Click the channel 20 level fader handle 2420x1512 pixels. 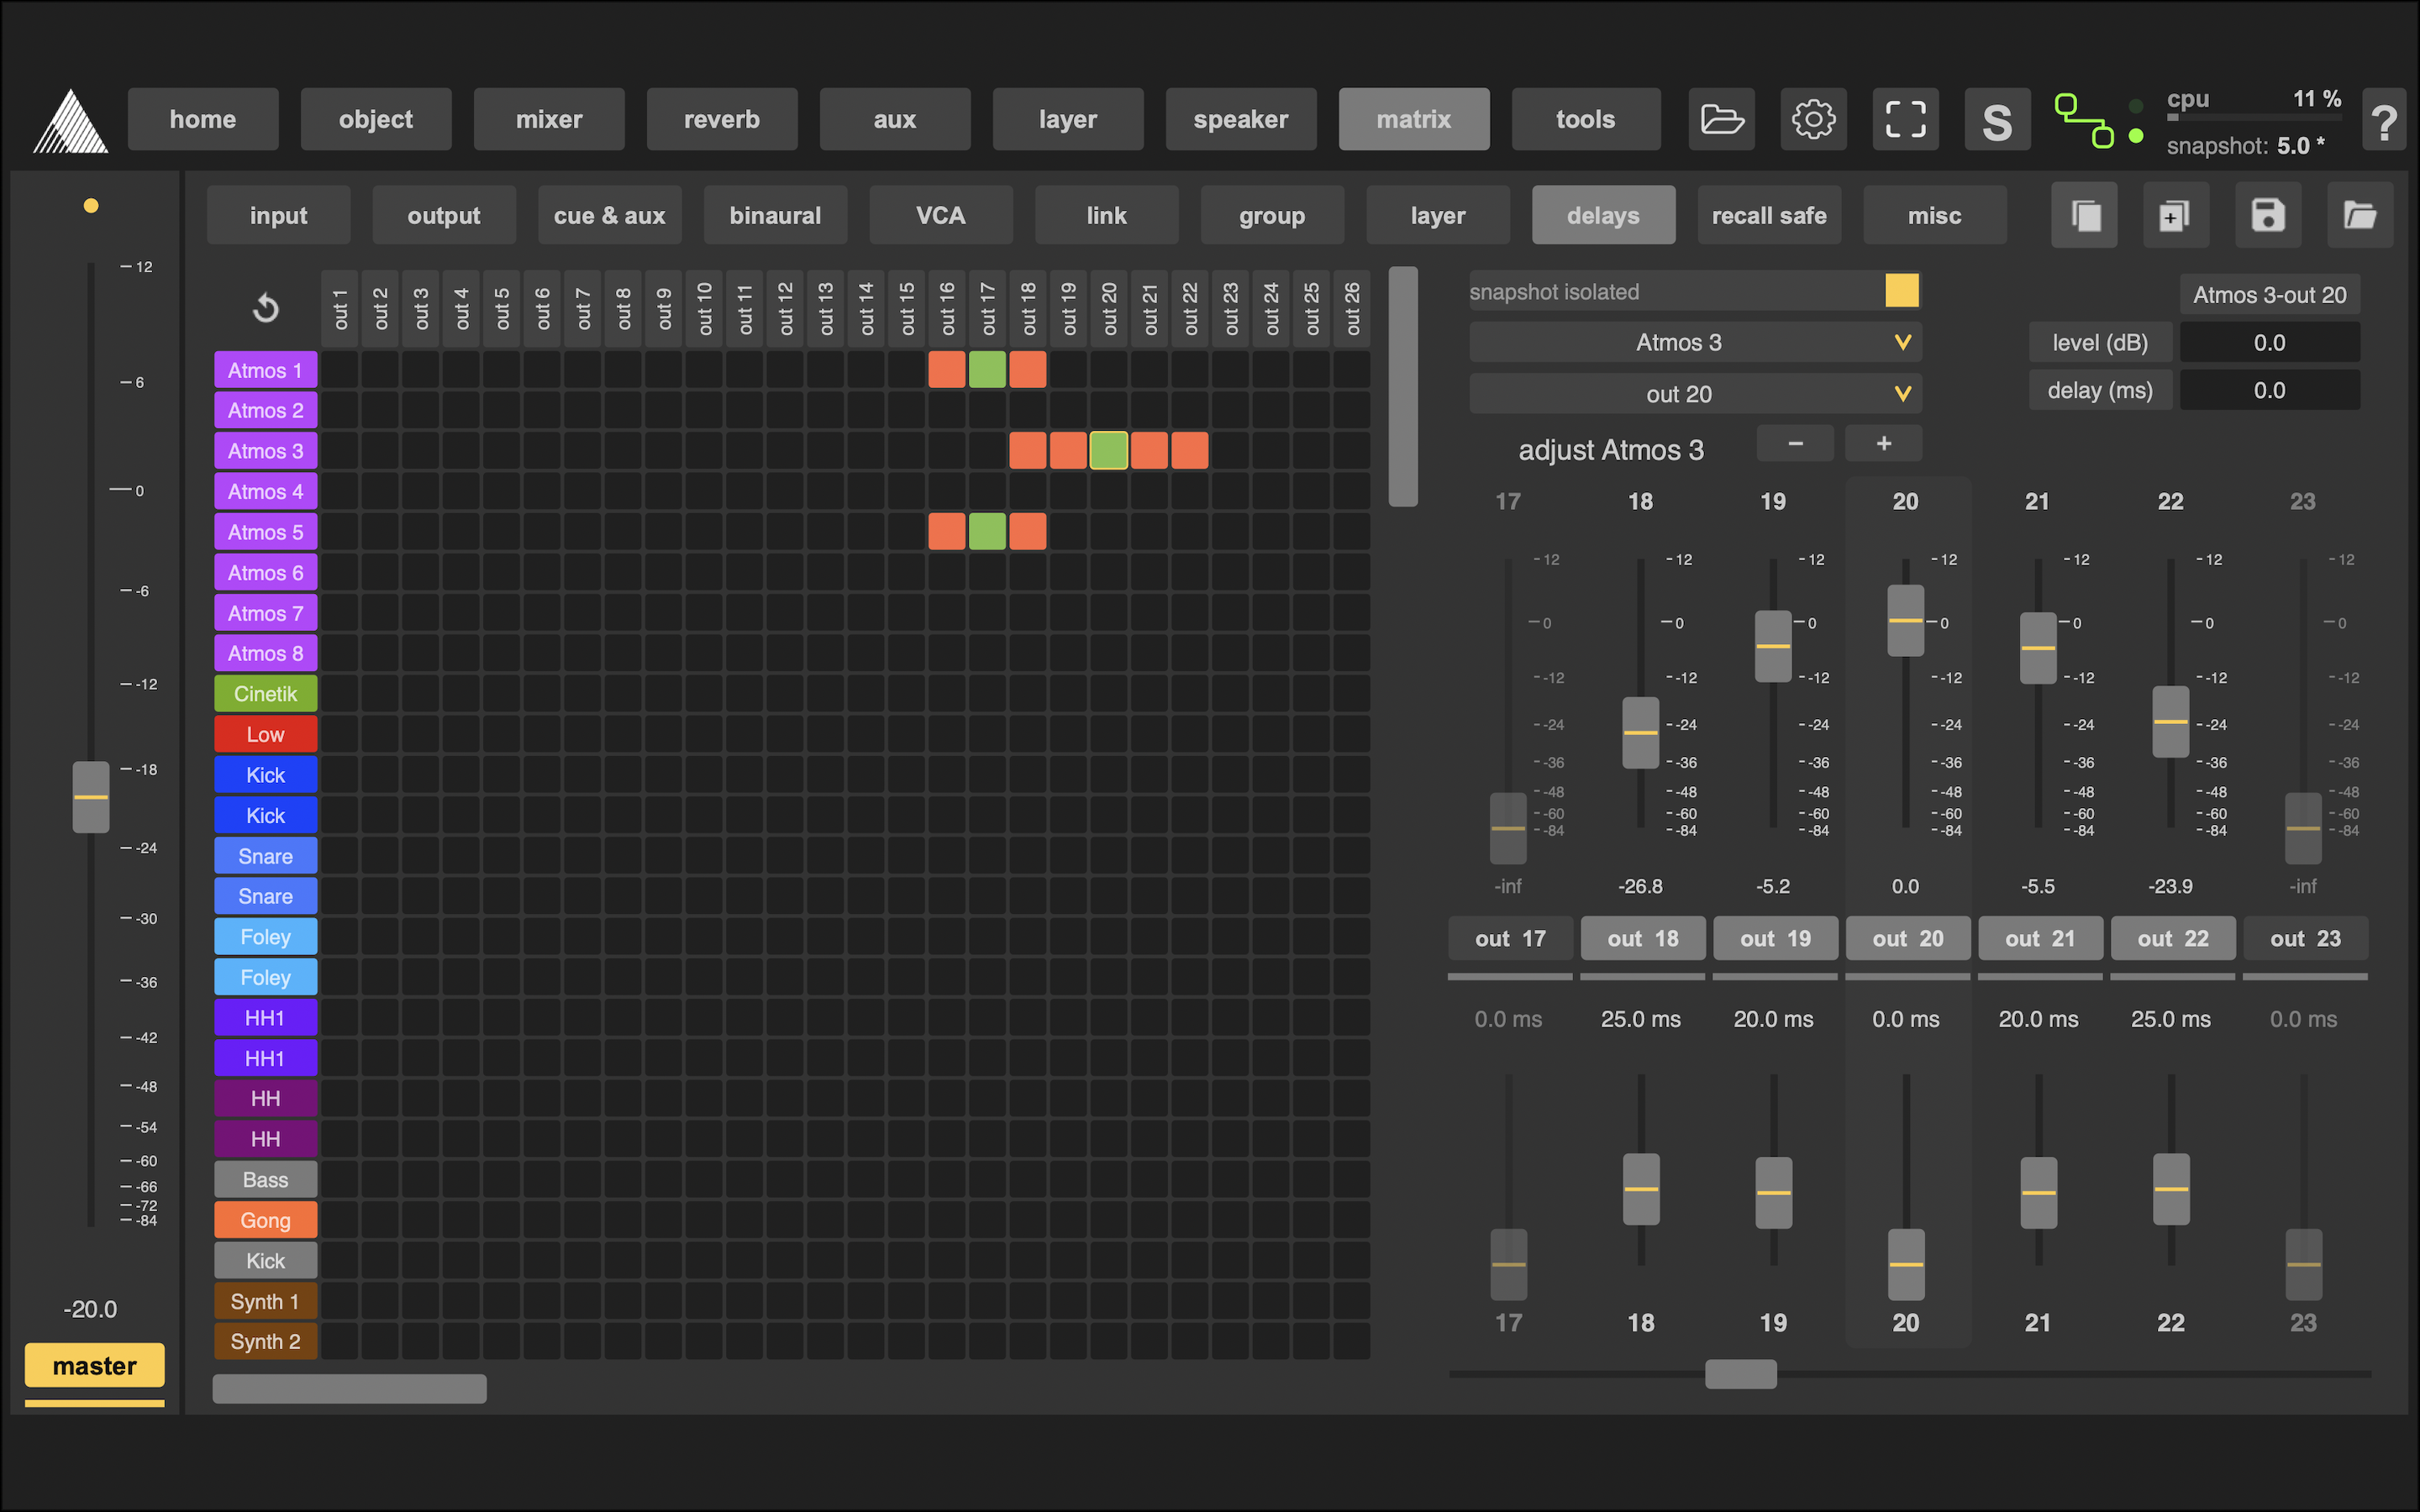pyautogui.click(x=1905, y=621)
